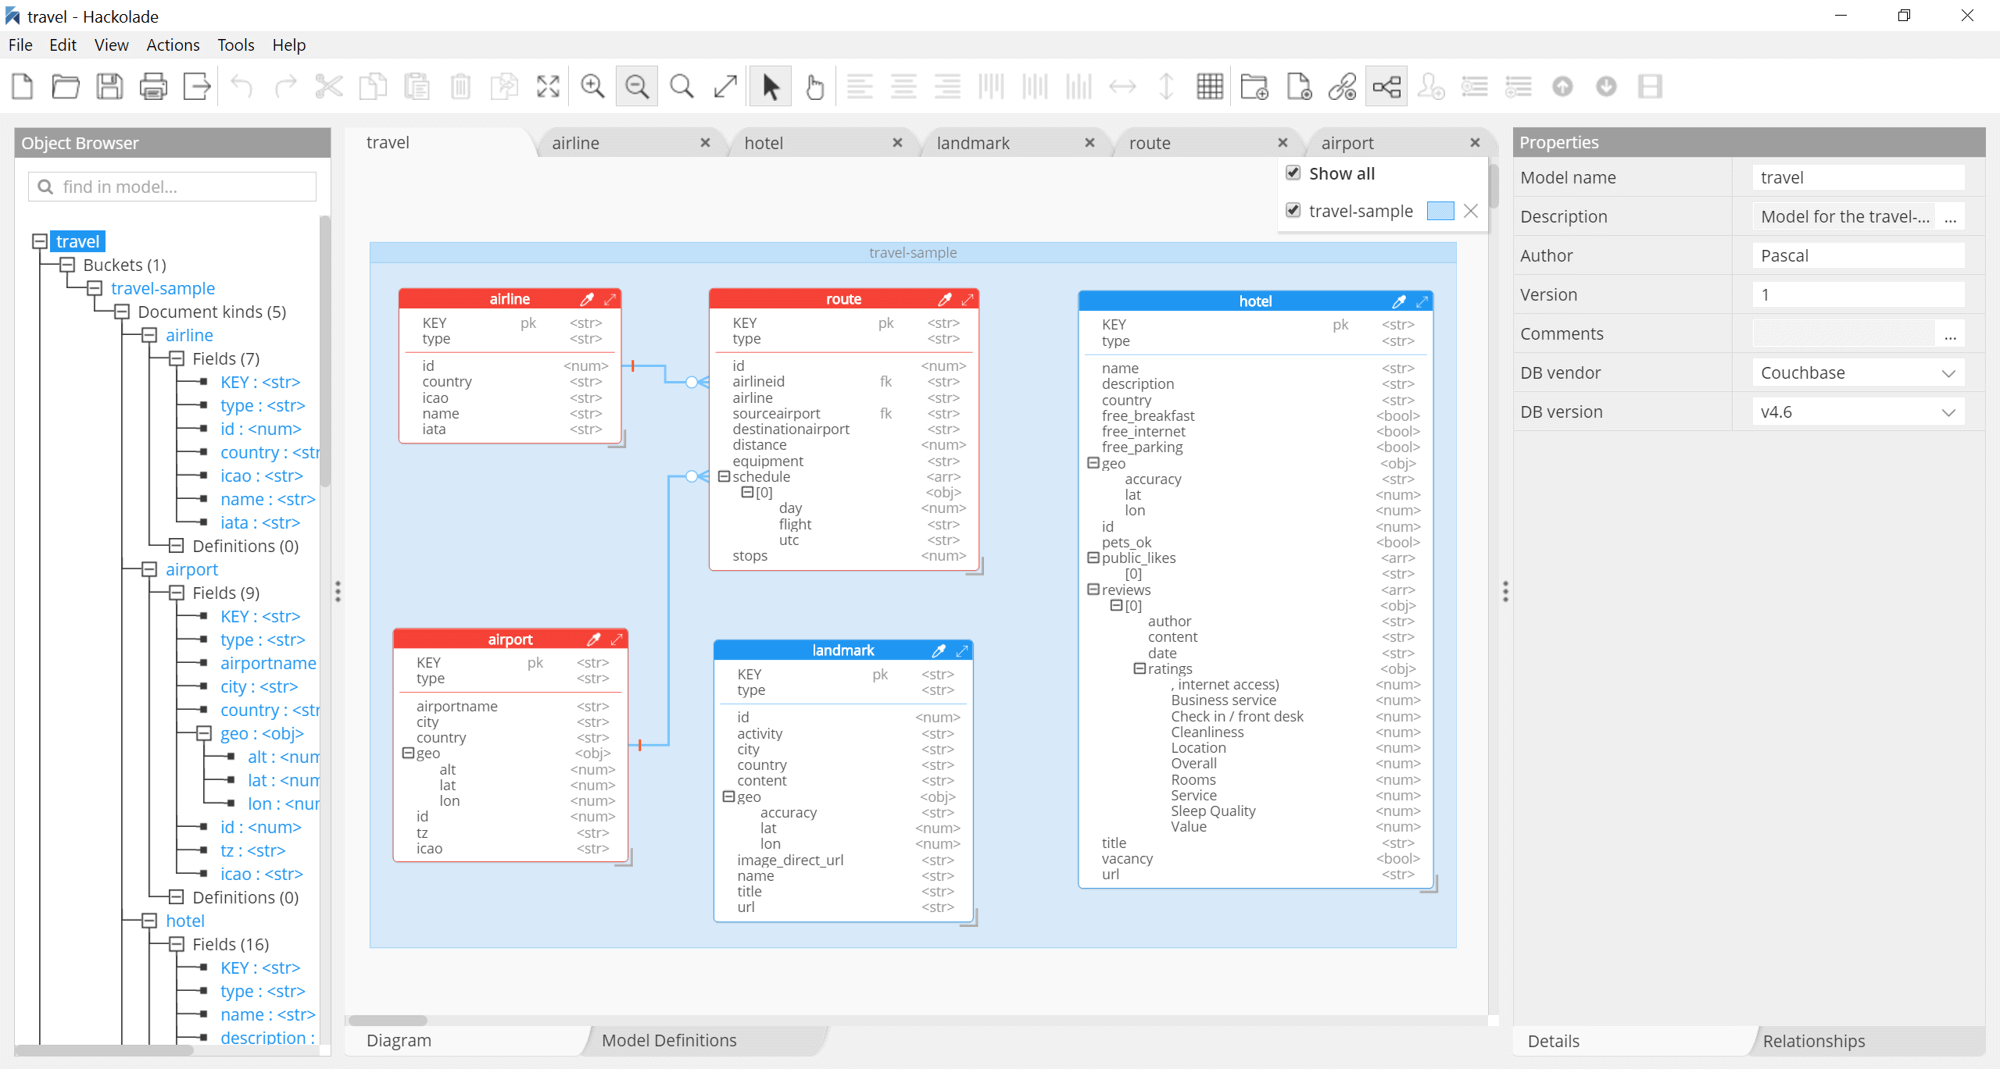Zoom in with magnifier plus icon
This screenshot has width=2000, height=1069.
point(593,87)
